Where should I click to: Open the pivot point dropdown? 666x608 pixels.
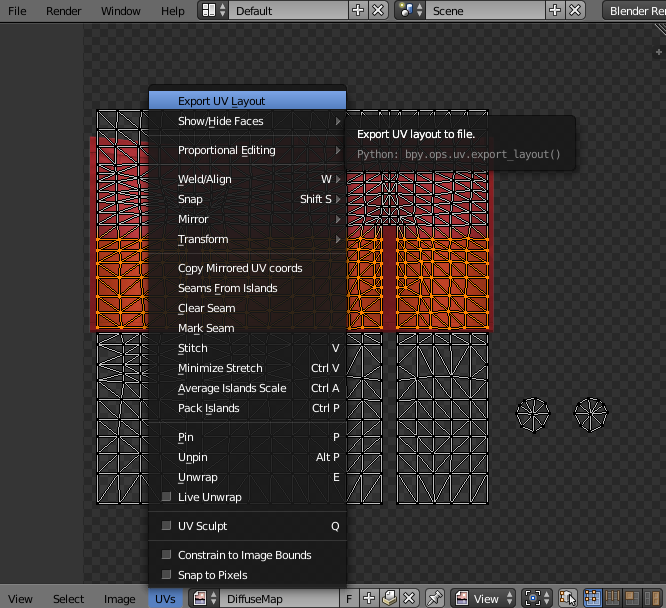(x=537, y=599)
